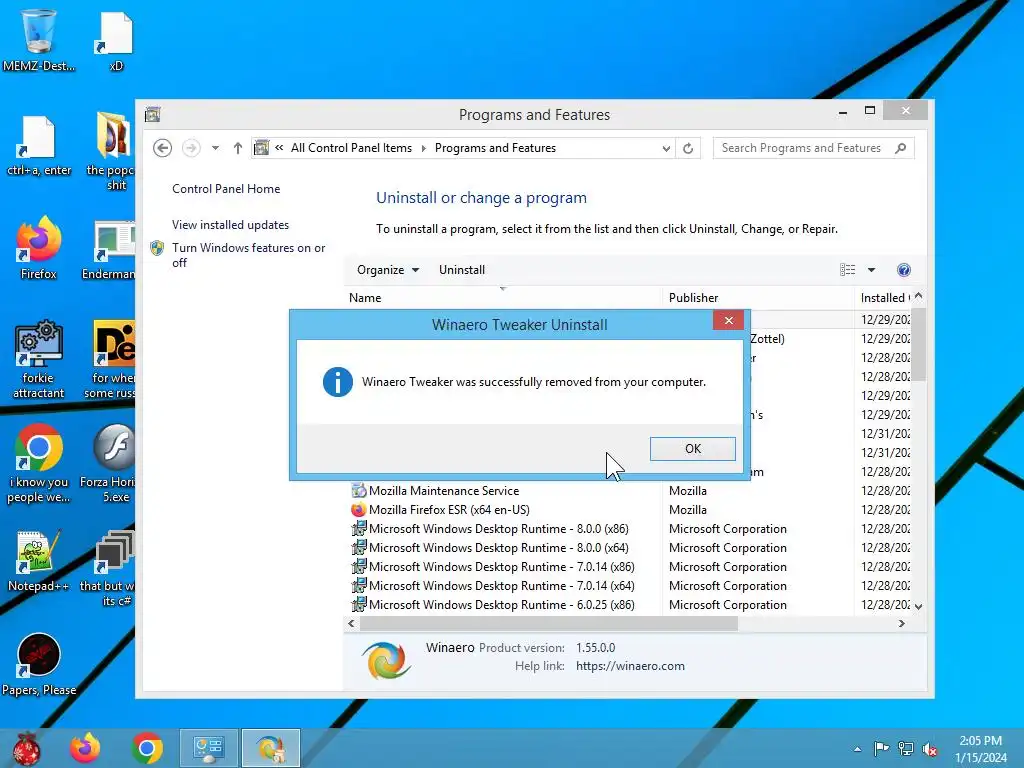Image resolution: width=1024 pixels, height=768 pixels.
Task: Click the search magnifier icon
Action: (901, 148)
